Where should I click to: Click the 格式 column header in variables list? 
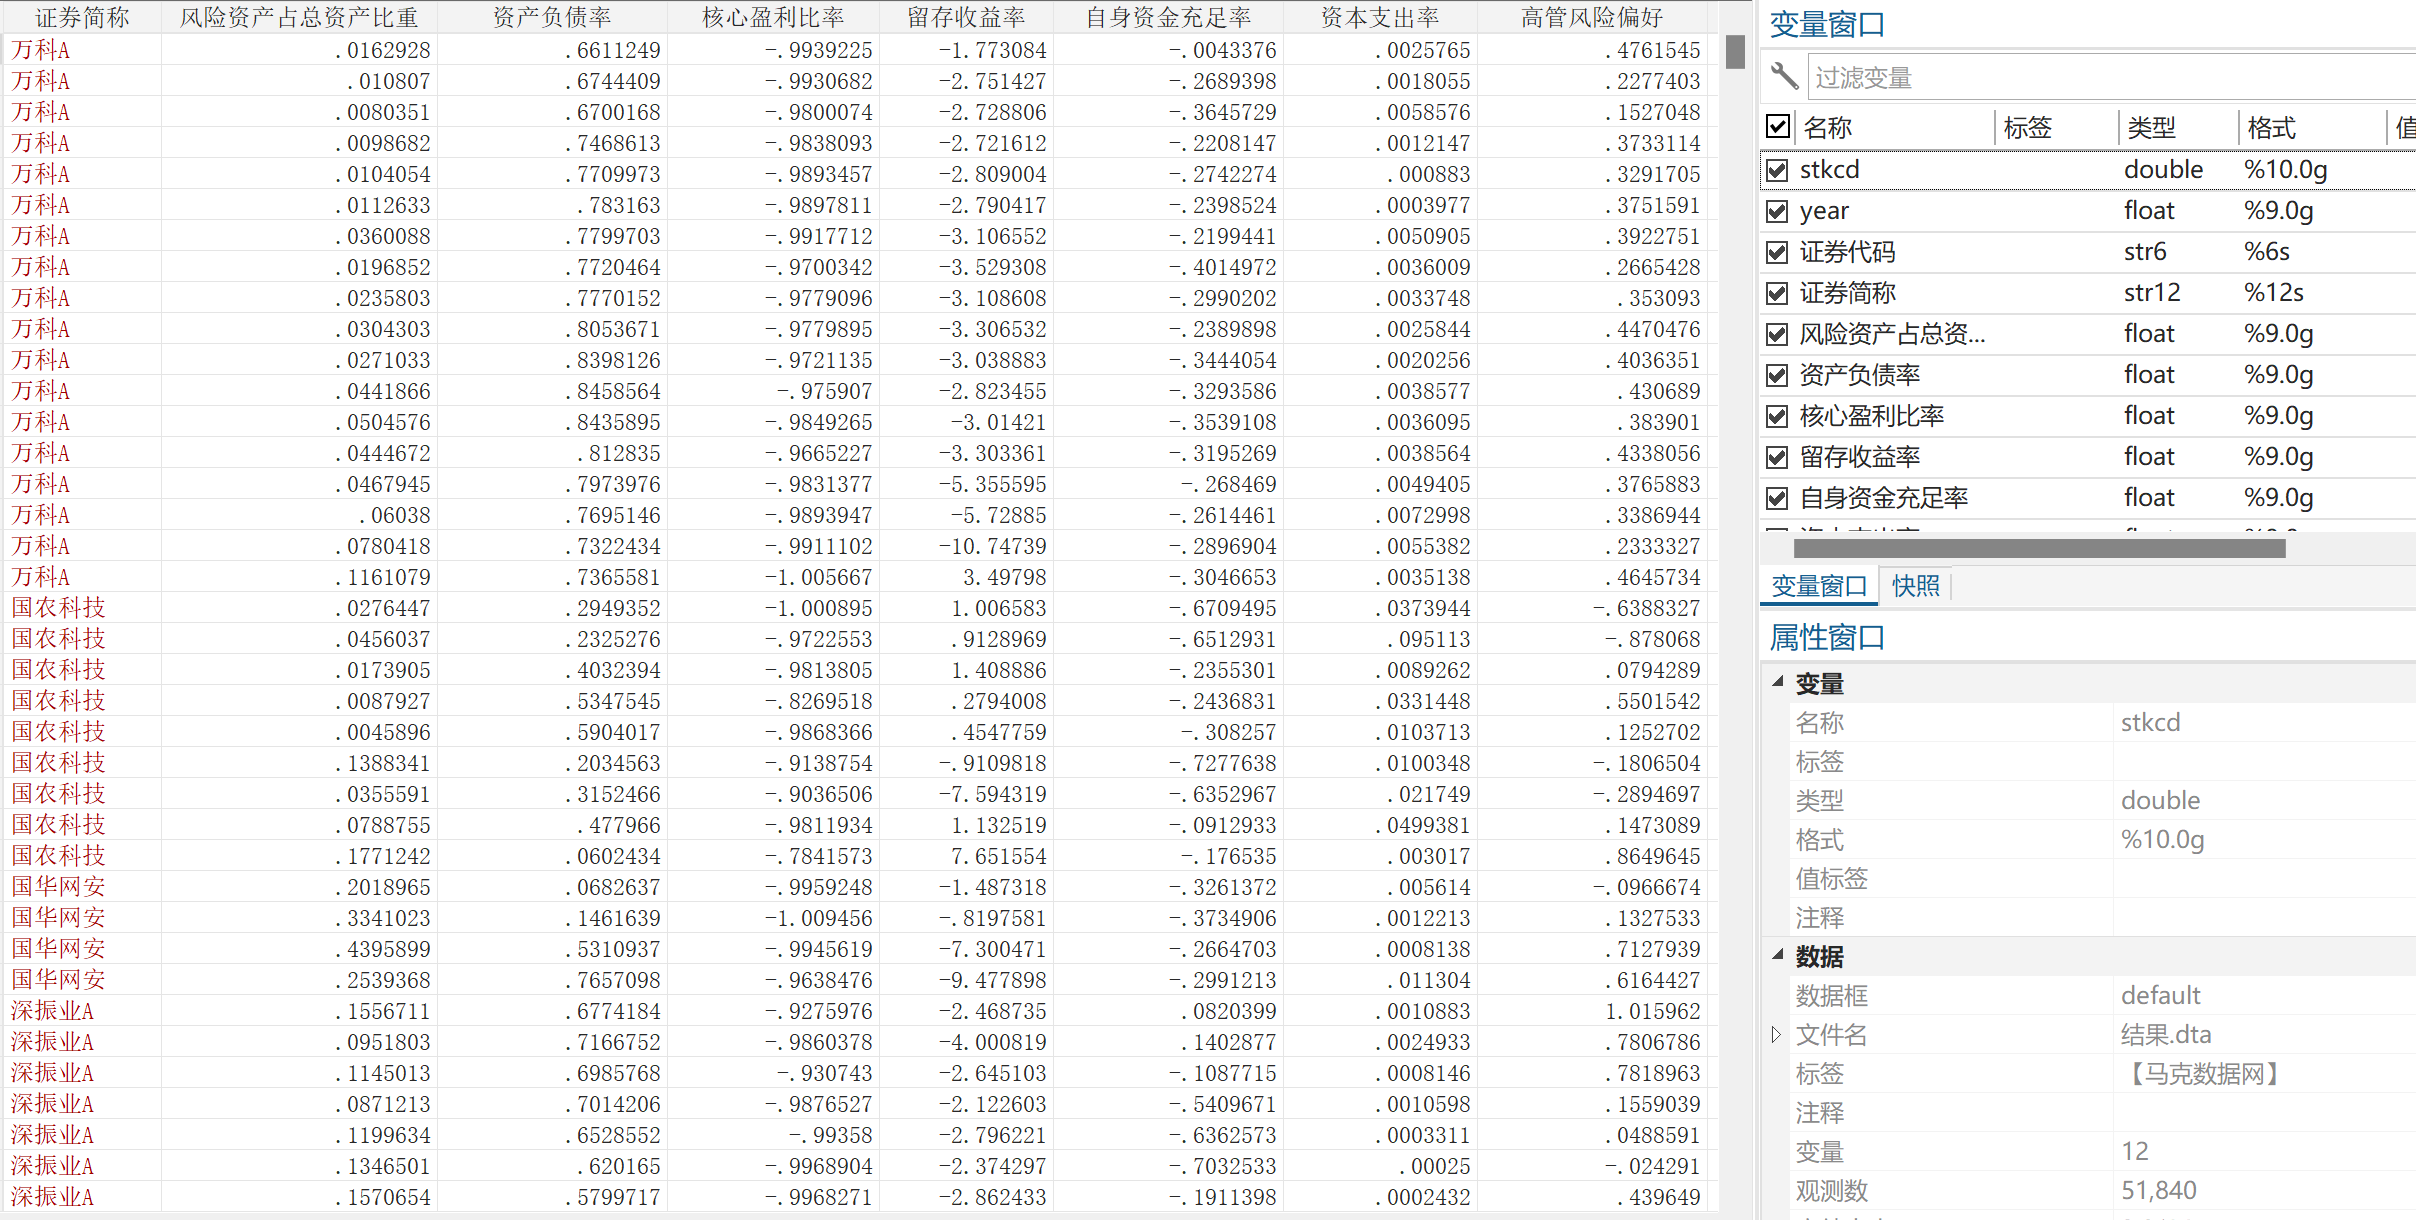(x=2271, y=128)
